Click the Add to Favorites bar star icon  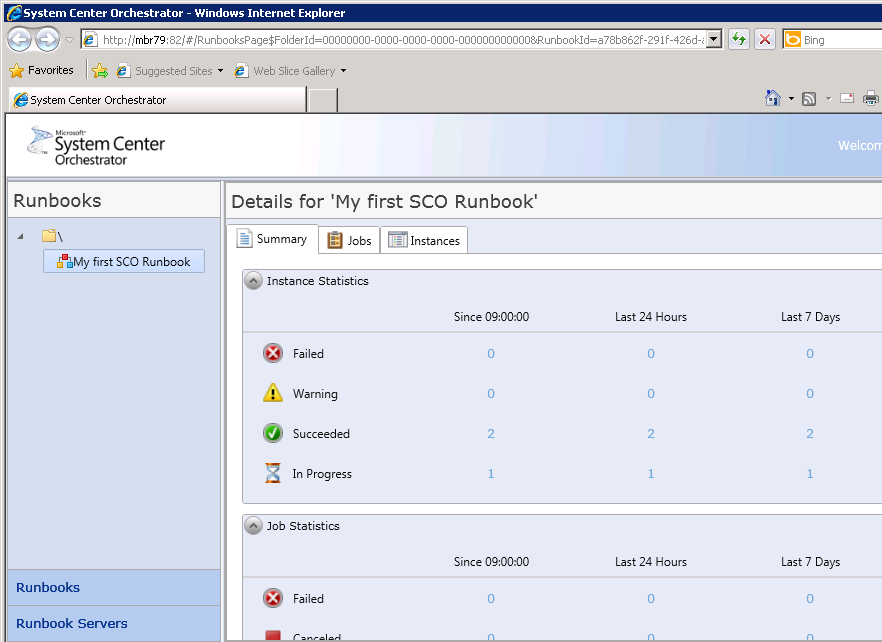(100, 71)
